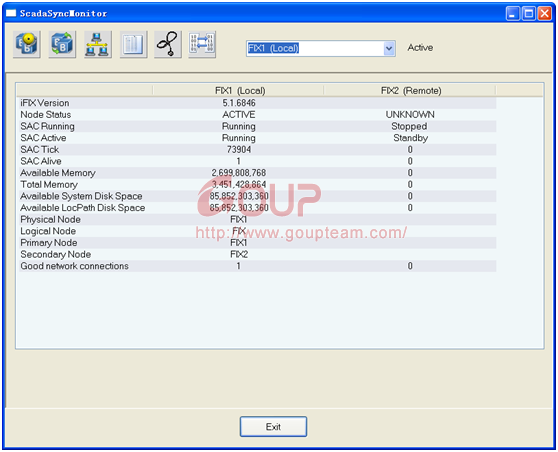Click the Active status label beside dropdown
The height and width of the screenshot is (452, 558).
(x=420, y=48)
